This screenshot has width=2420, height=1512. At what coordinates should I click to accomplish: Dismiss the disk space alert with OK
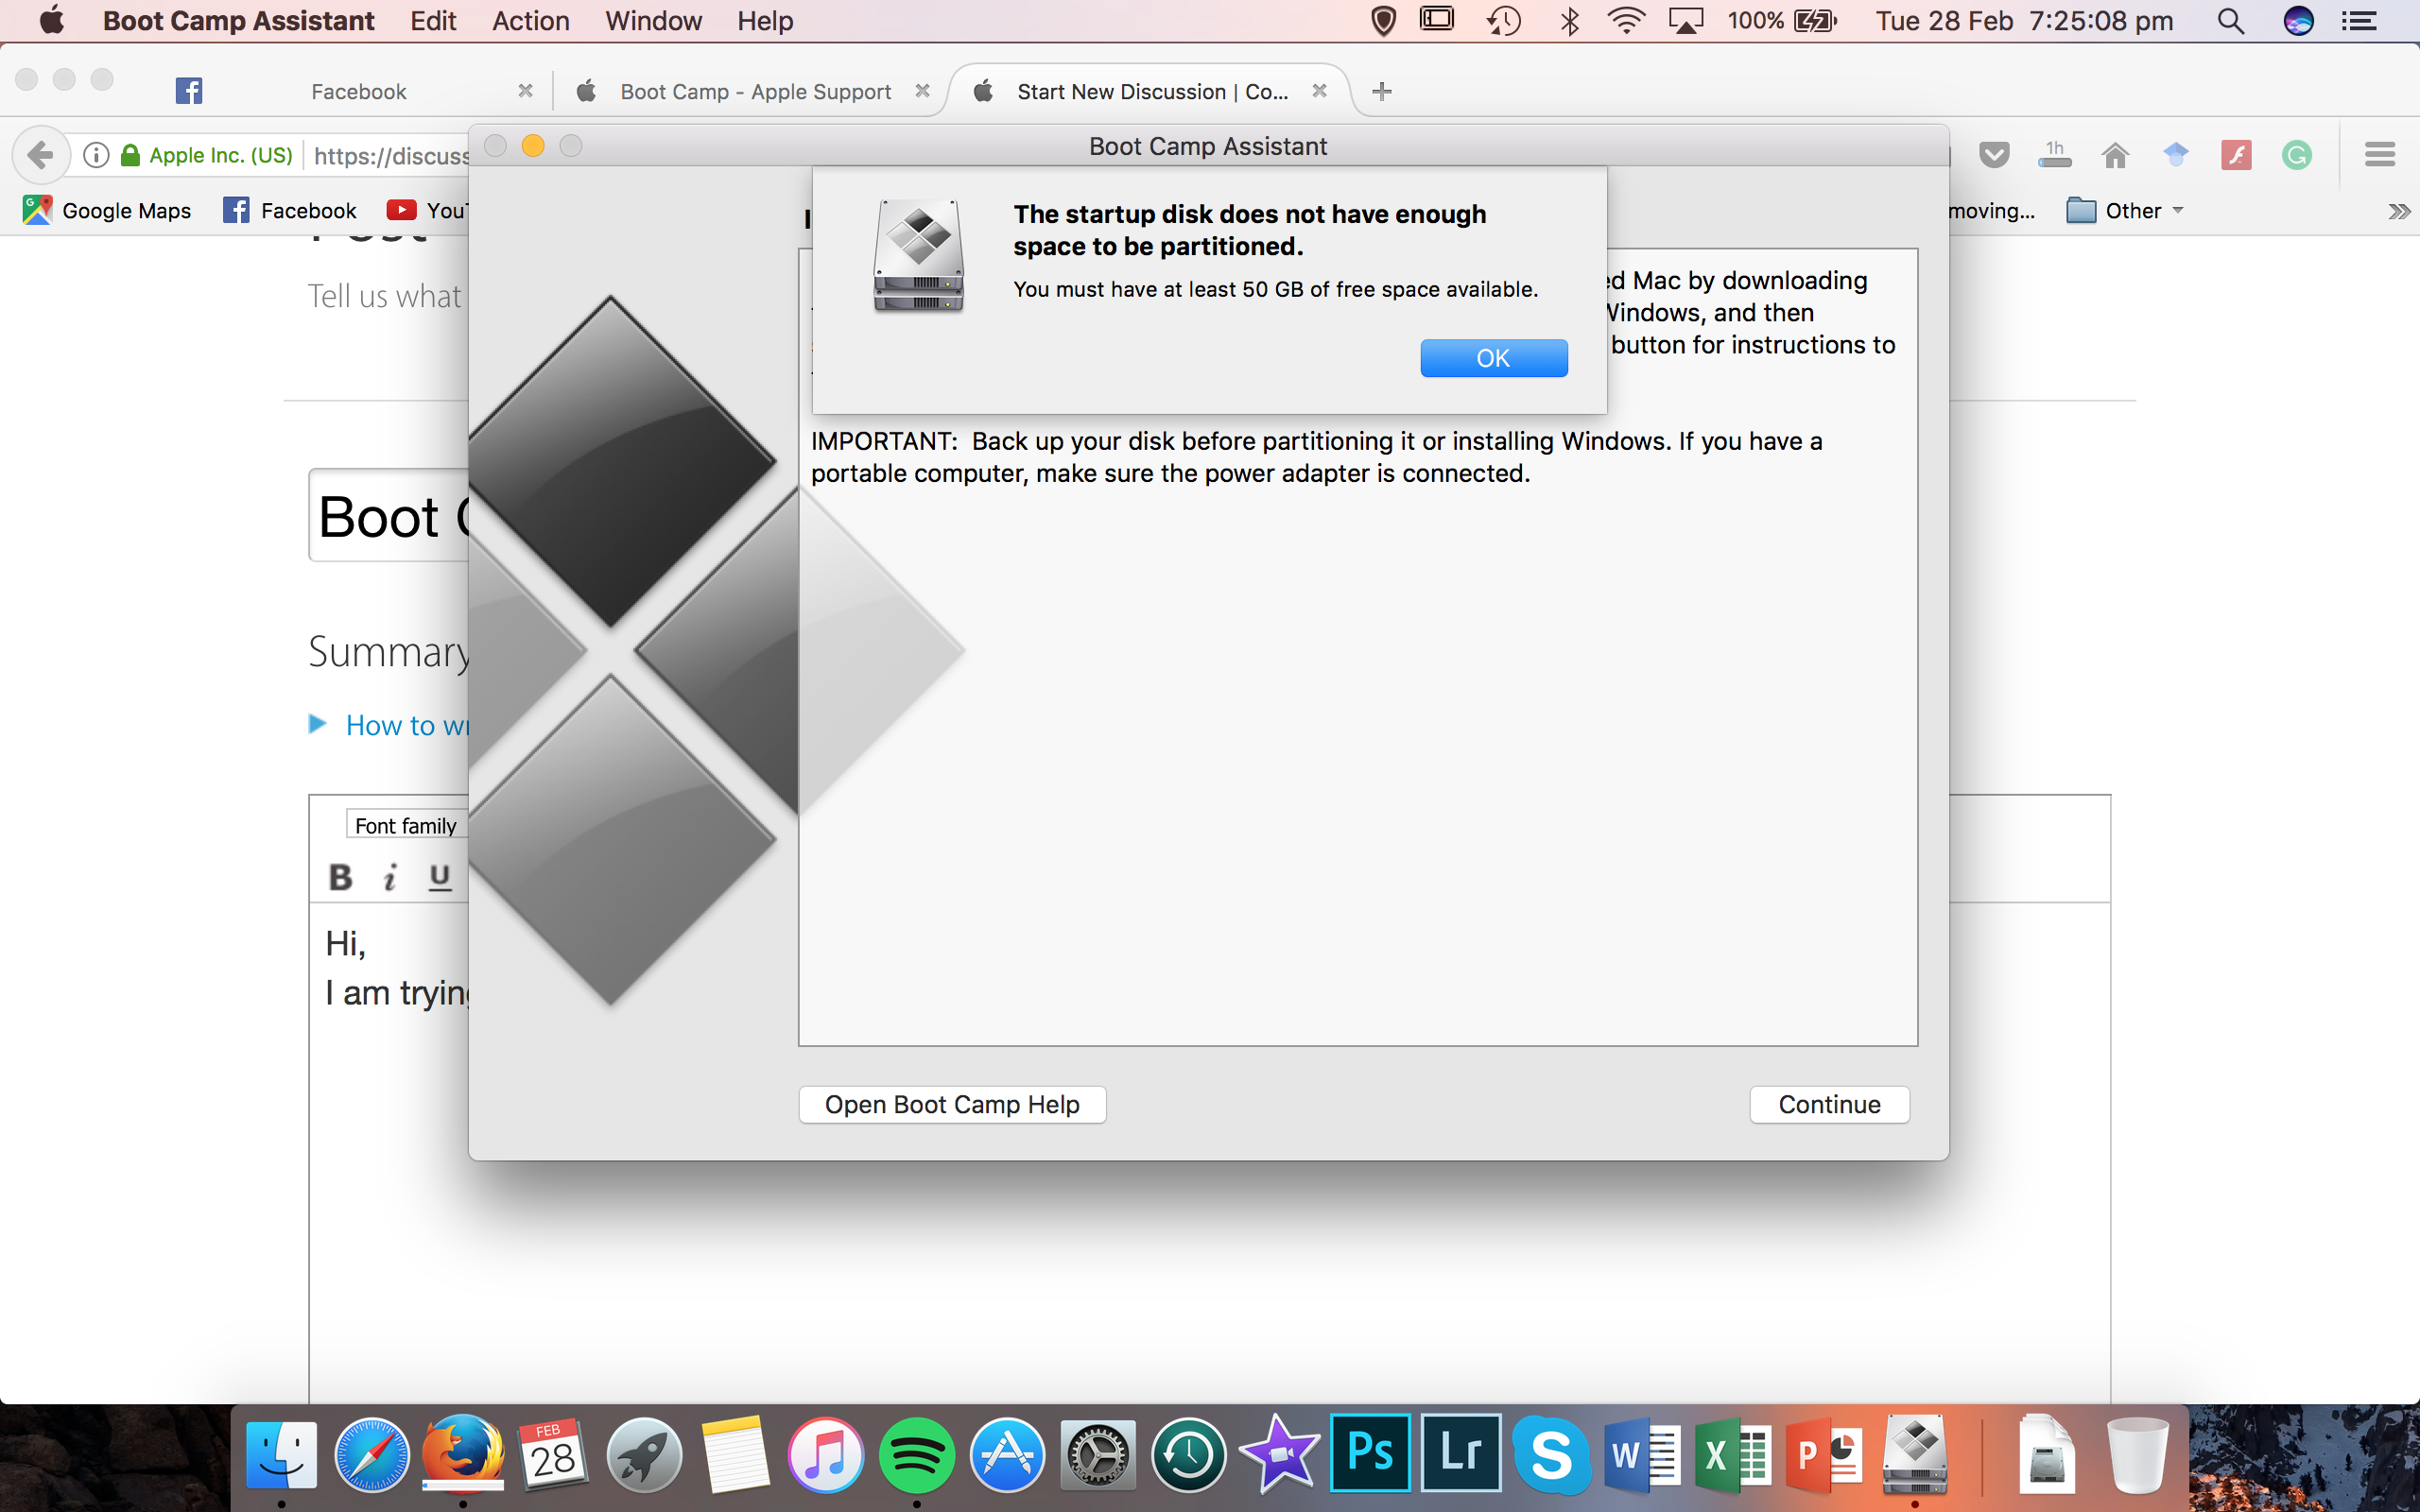pyautogui.click(x=1493, y=357)
